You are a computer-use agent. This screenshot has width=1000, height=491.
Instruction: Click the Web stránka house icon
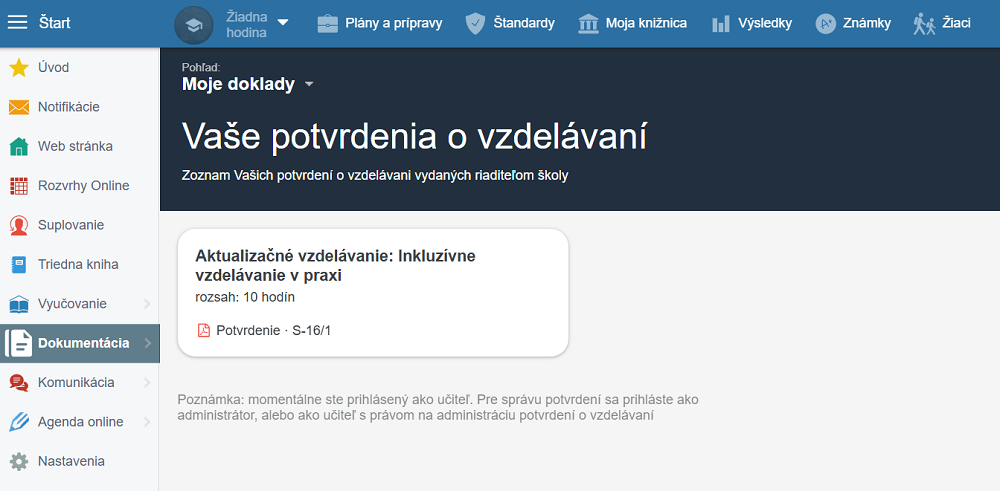tap(18, 147)
